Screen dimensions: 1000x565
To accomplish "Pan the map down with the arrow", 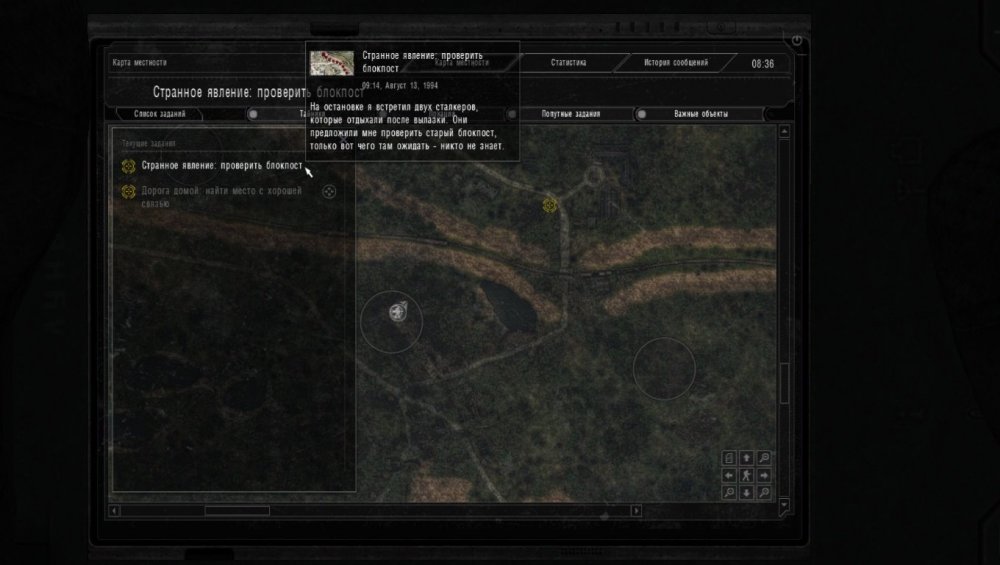I will [x=747, y=493].
